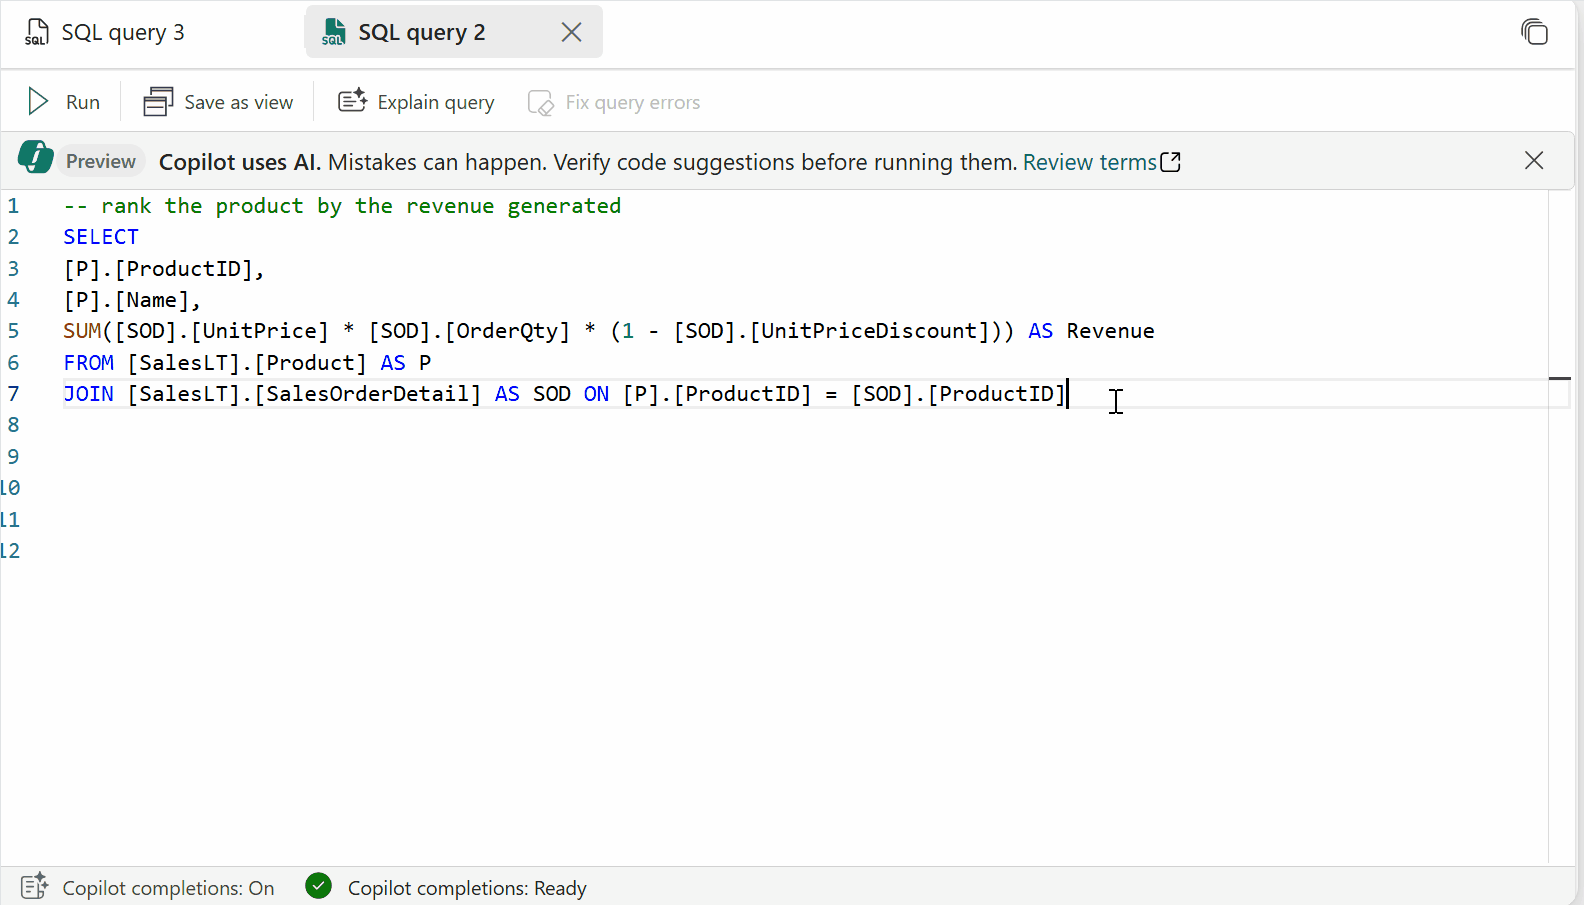
Task: Click [SalesLT].[SalesOrderDetail] on line 7
Action: (x=304, y=394)
